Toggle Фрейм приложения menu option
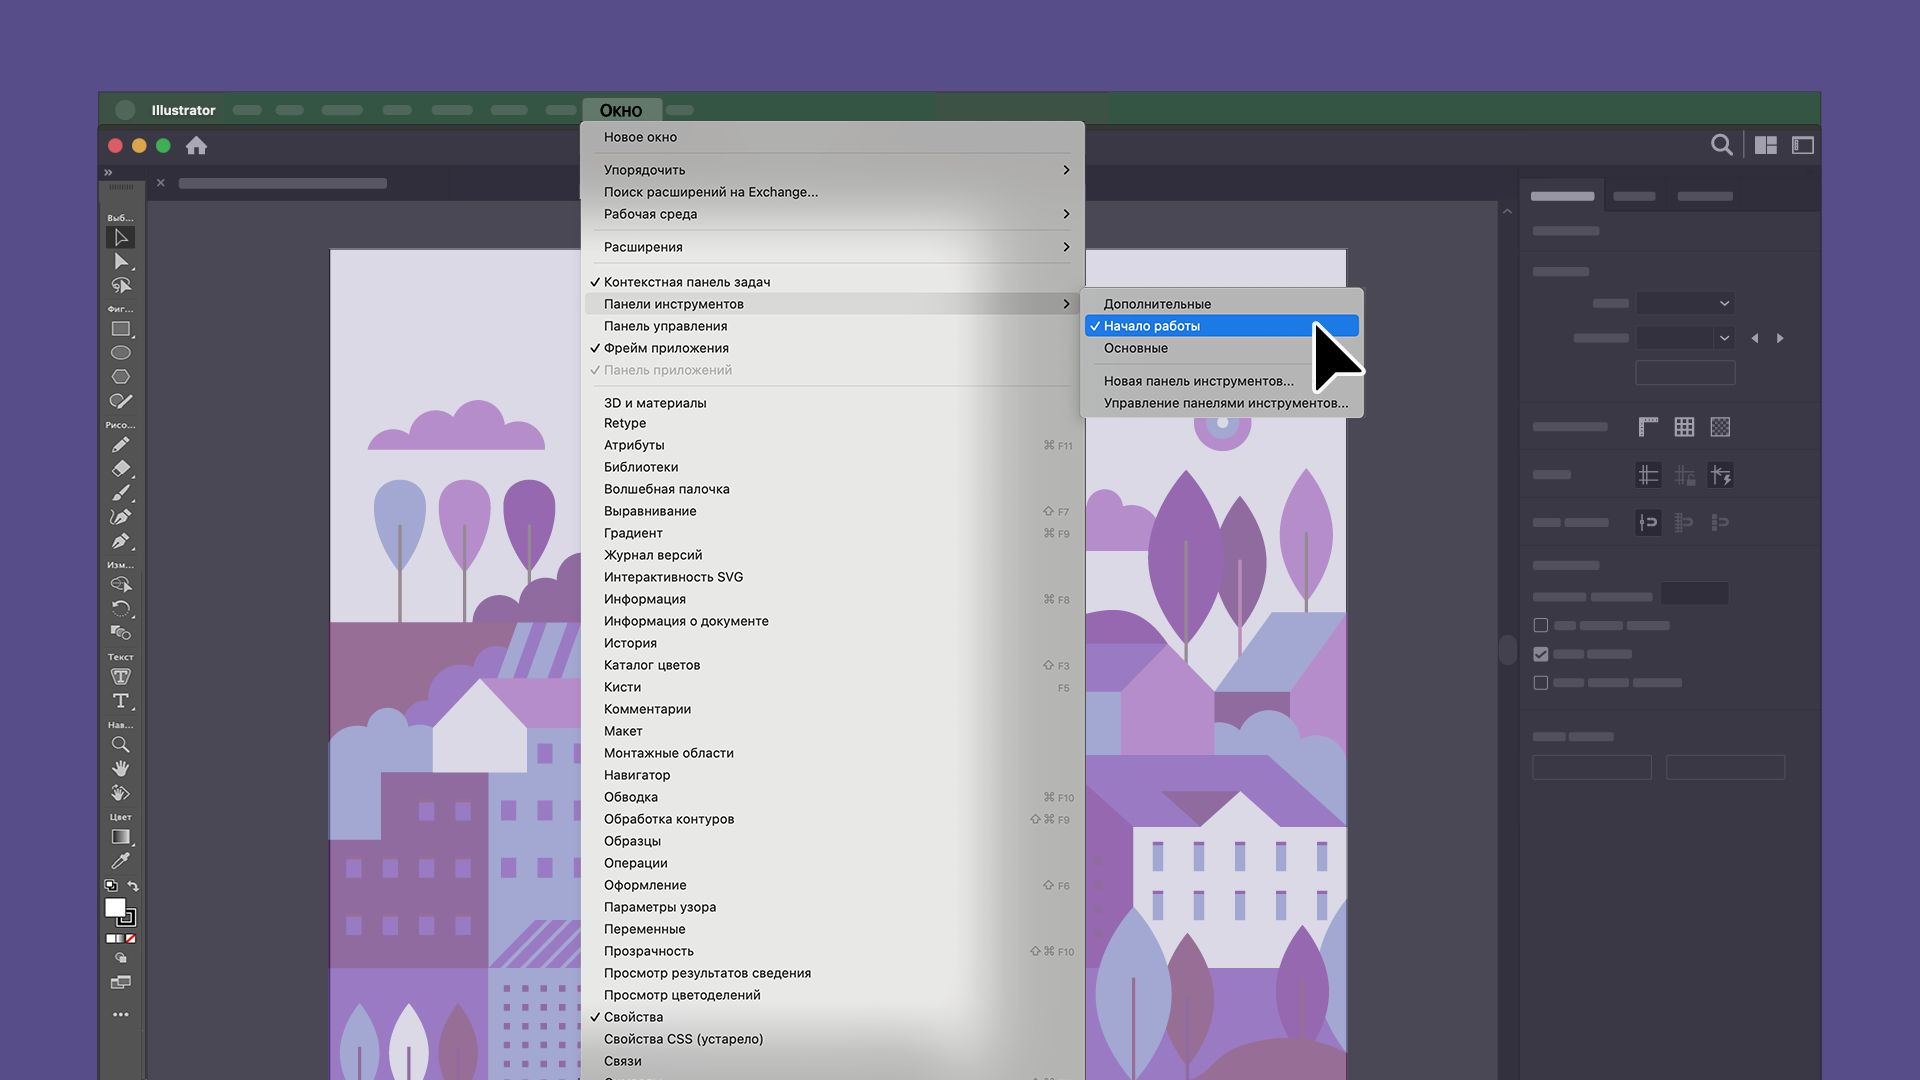Screen dimensions: 1920x1080 point(666,348)
